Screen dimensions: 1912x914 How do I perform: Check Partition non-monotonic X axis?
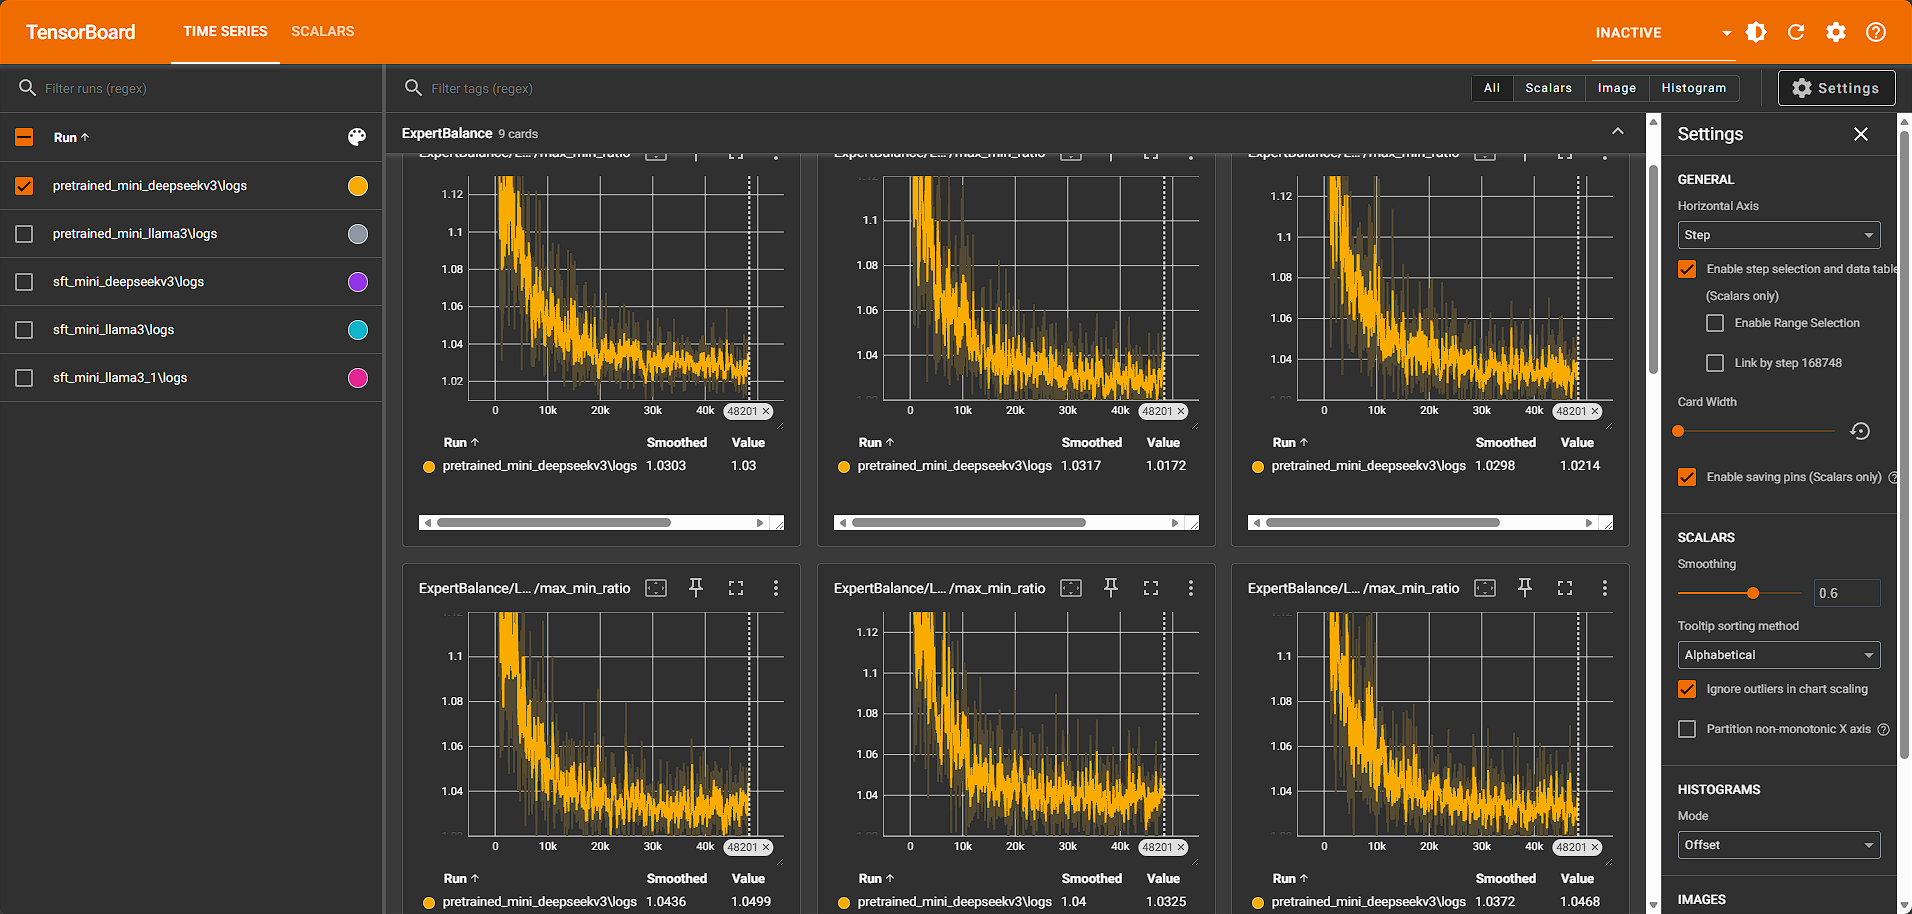1687,729
